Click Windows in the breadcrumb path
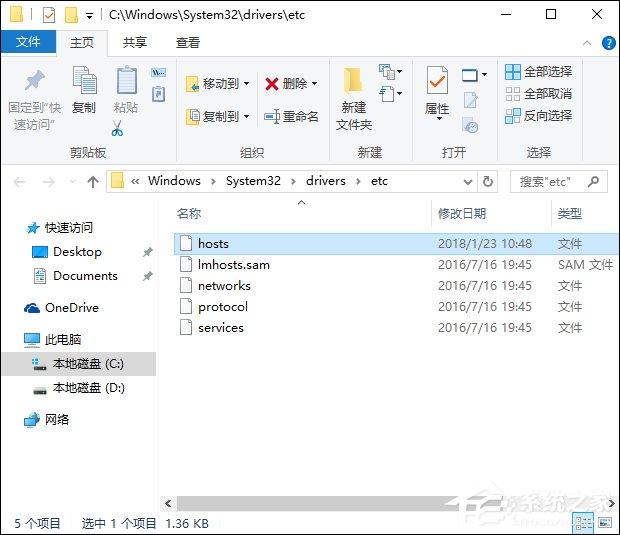This screenshot has height=535, width=620. coord(174,181)
